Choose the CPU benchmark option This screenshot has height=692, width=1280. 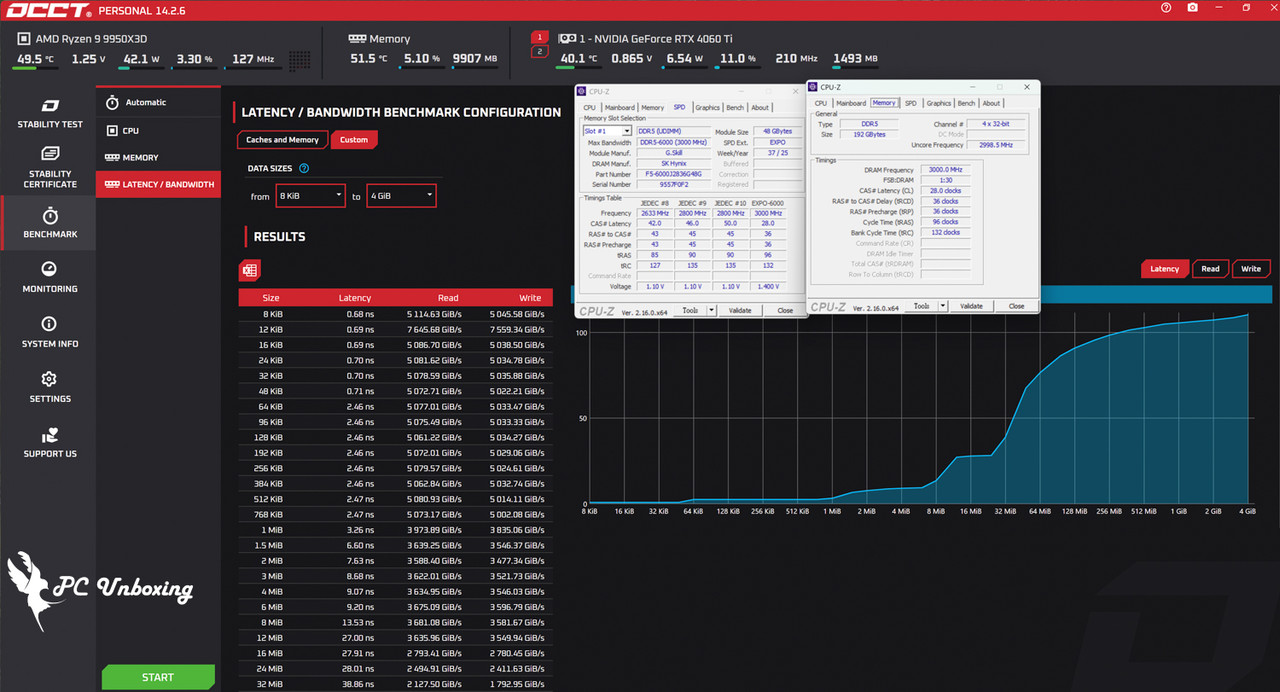[158, 130]
